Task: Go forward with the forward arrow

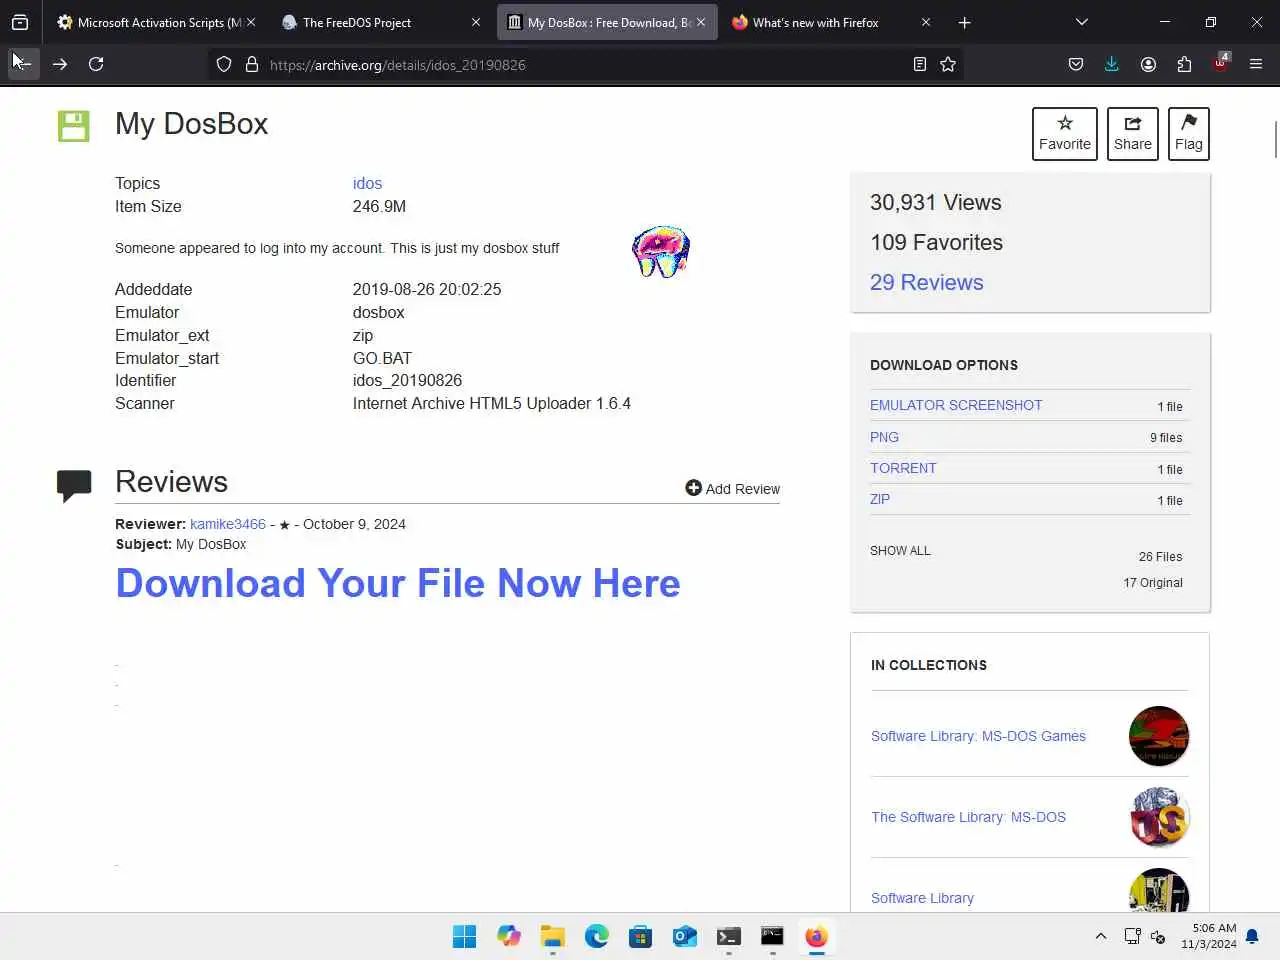Action: [x=60, y=64]
